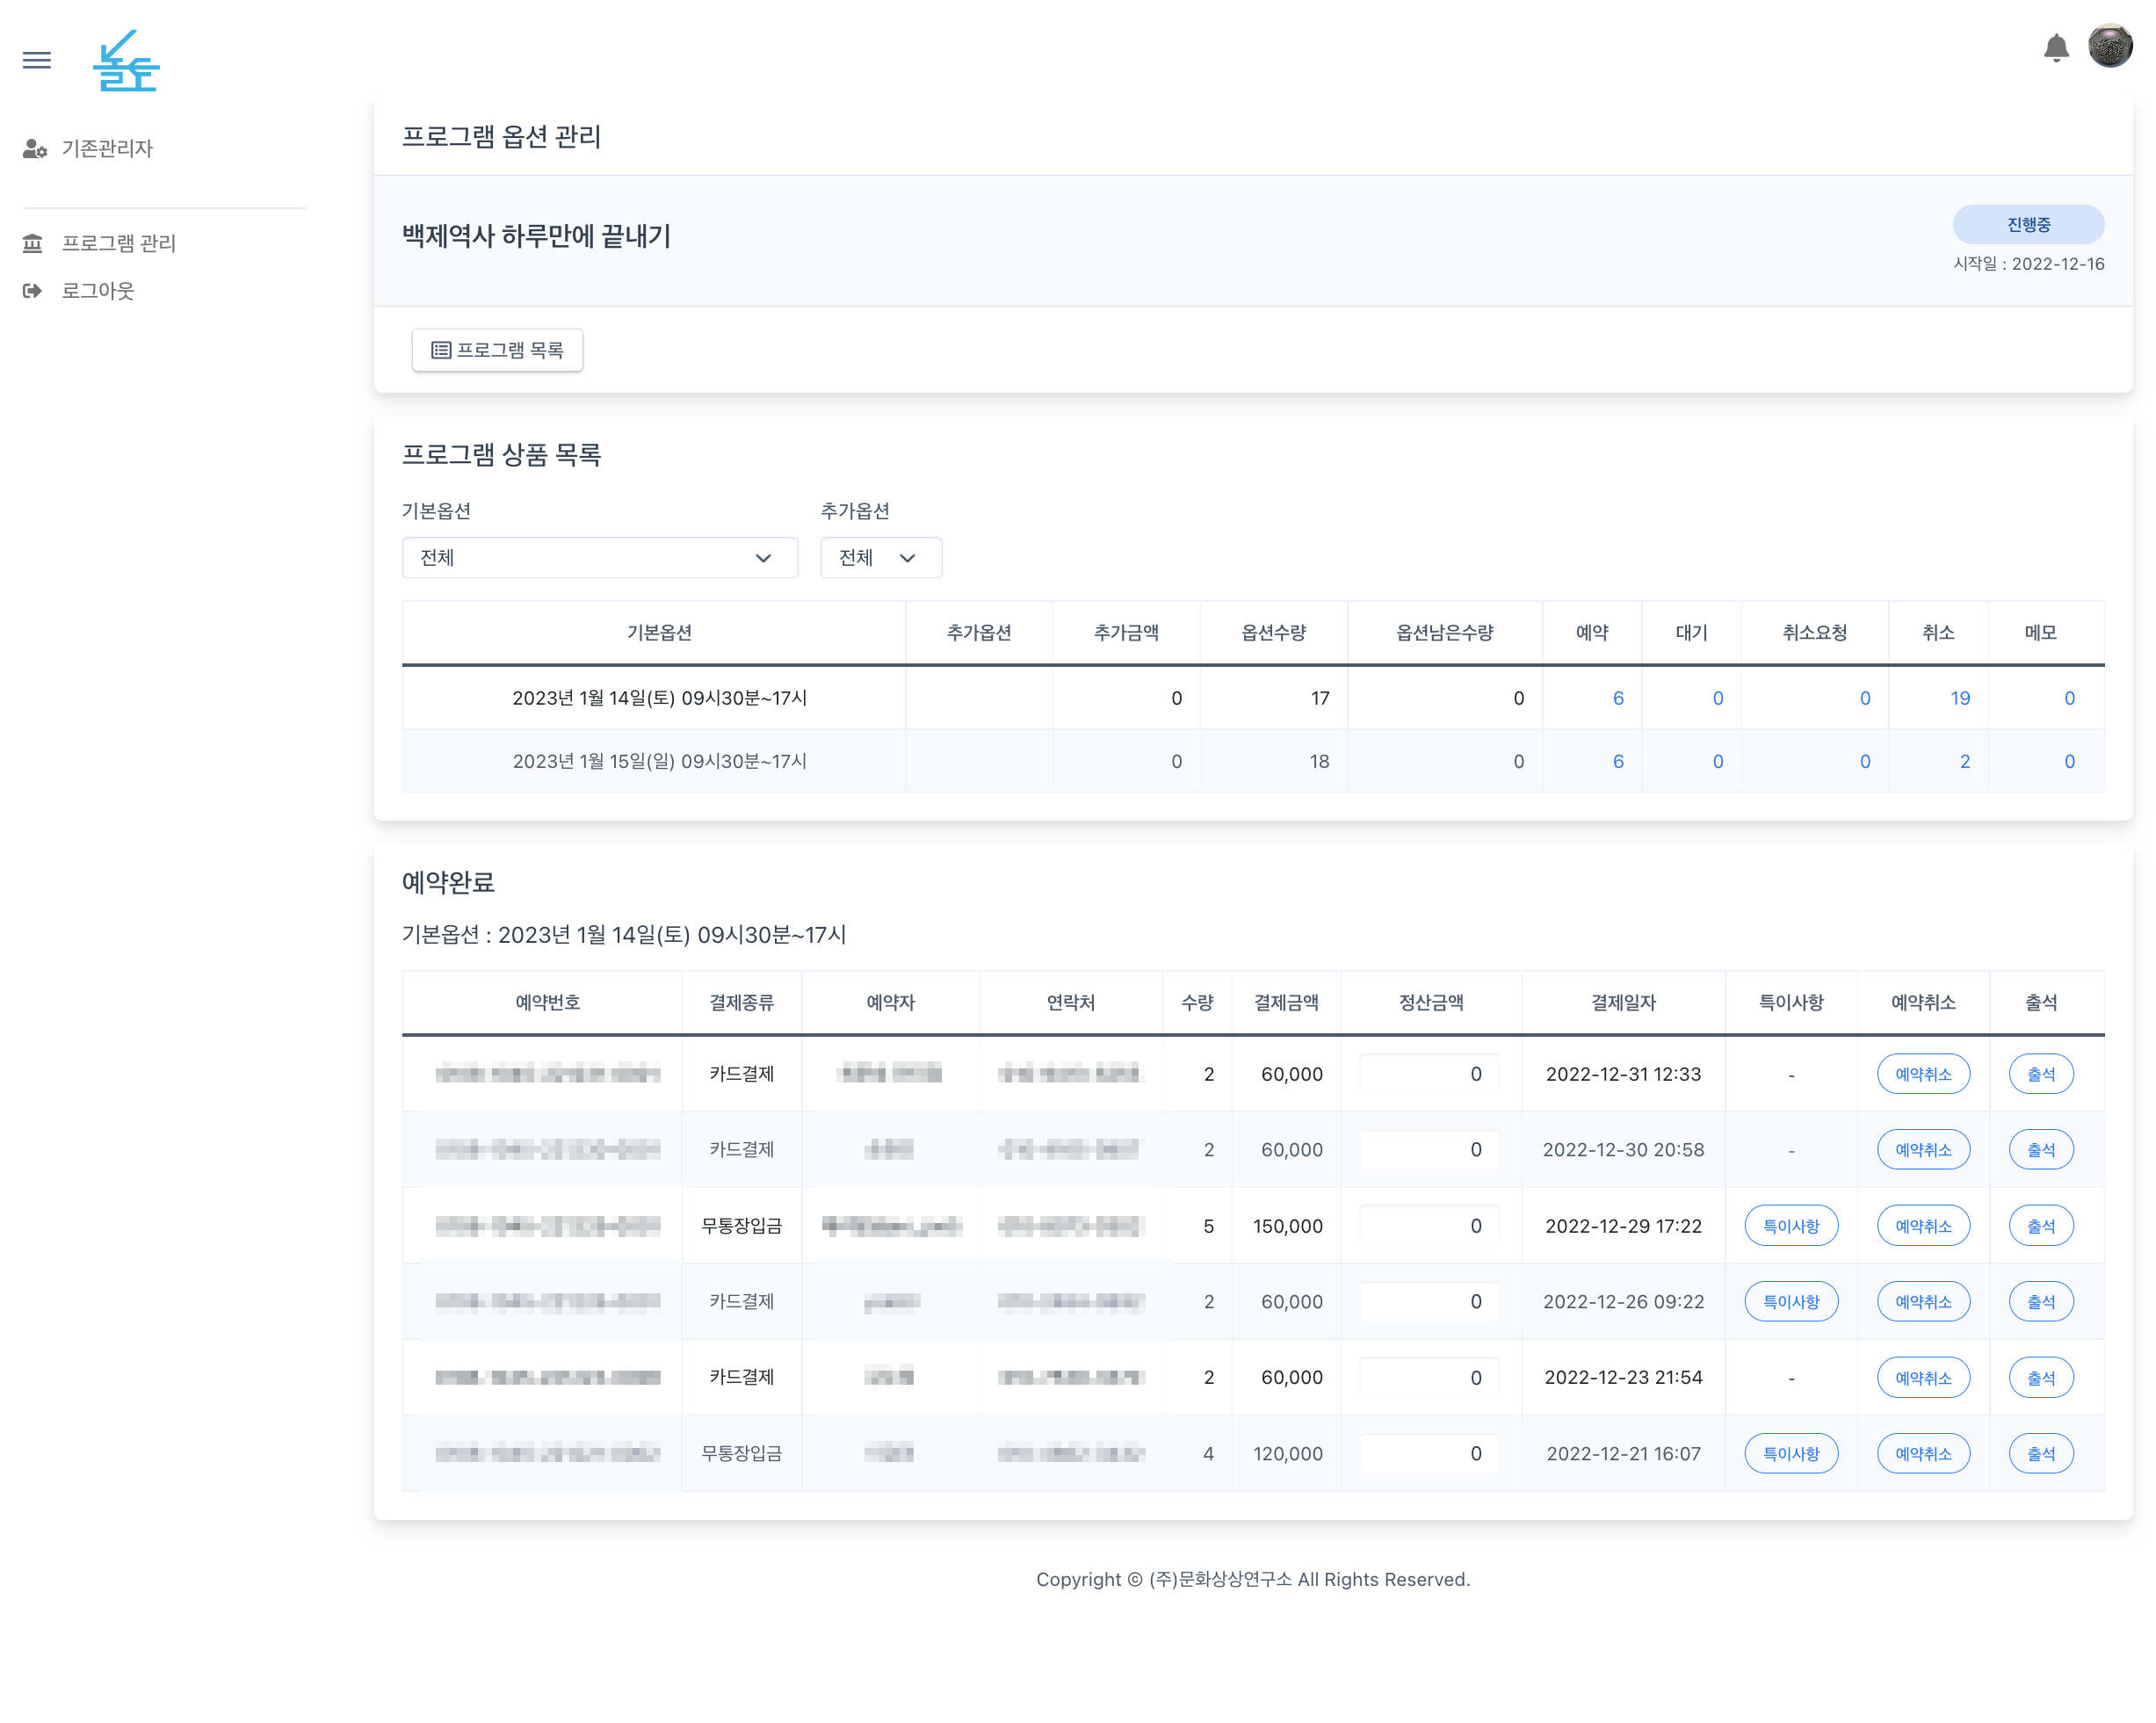Click the 추가옵션 dropdown chevron arrow

(908, 558)
